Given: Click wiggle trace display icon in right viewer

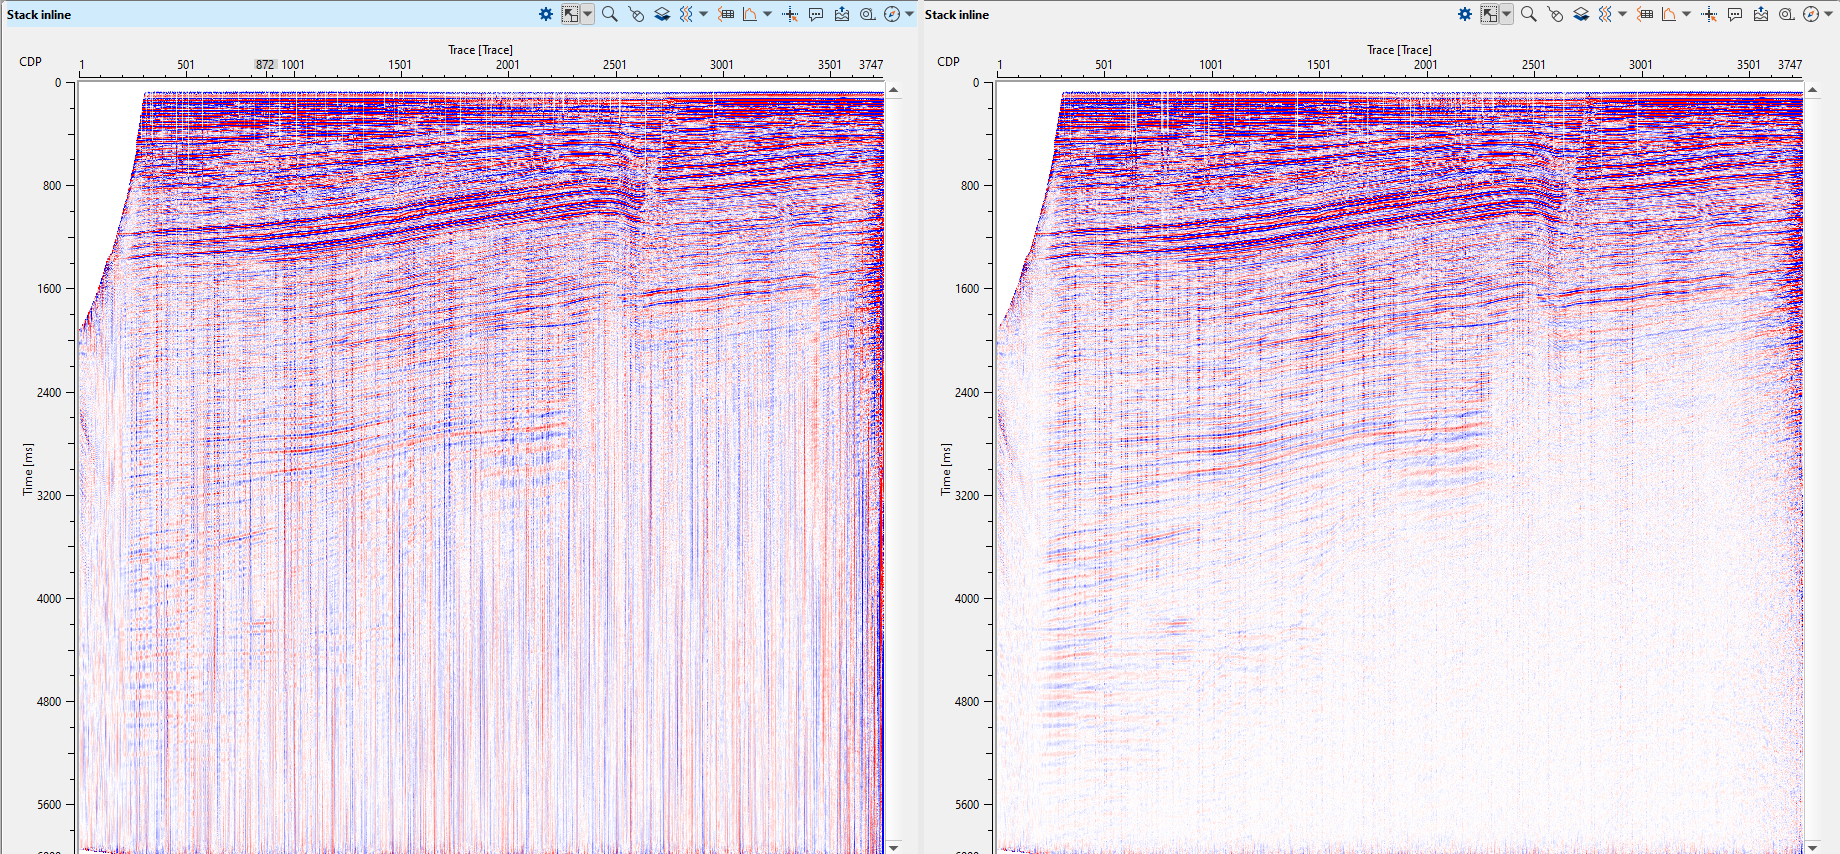Looking at the screenshot, I should [1604, 14].
